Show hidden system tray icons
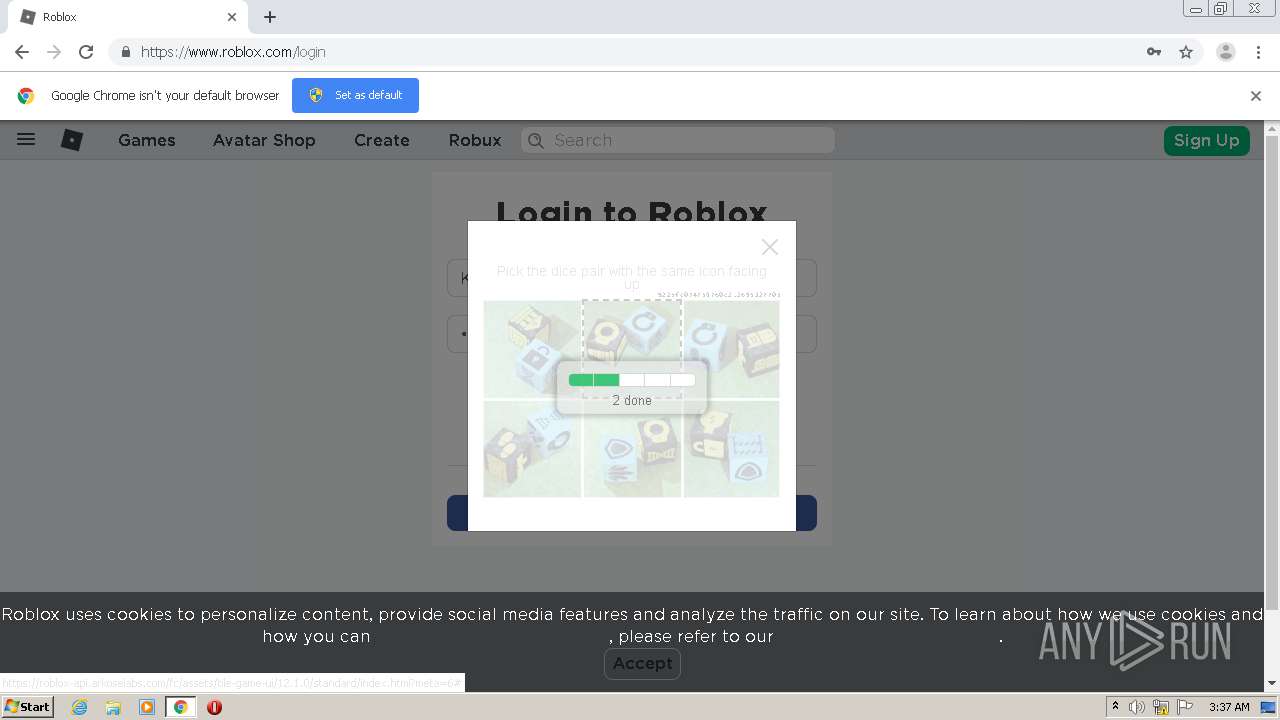The image size is (1280, 720). pyautogui.click(x=1116, y=707)
